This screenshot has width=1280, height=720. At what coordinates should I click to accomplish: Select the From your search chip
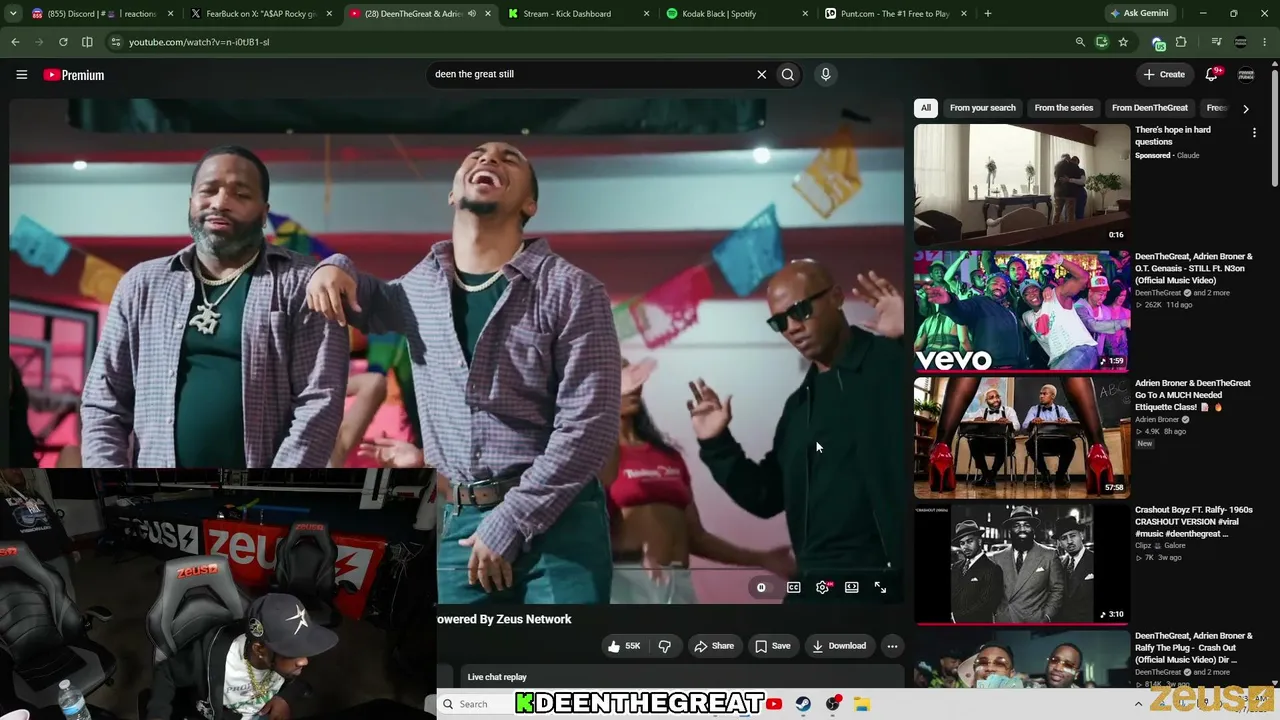coord(982,108)
